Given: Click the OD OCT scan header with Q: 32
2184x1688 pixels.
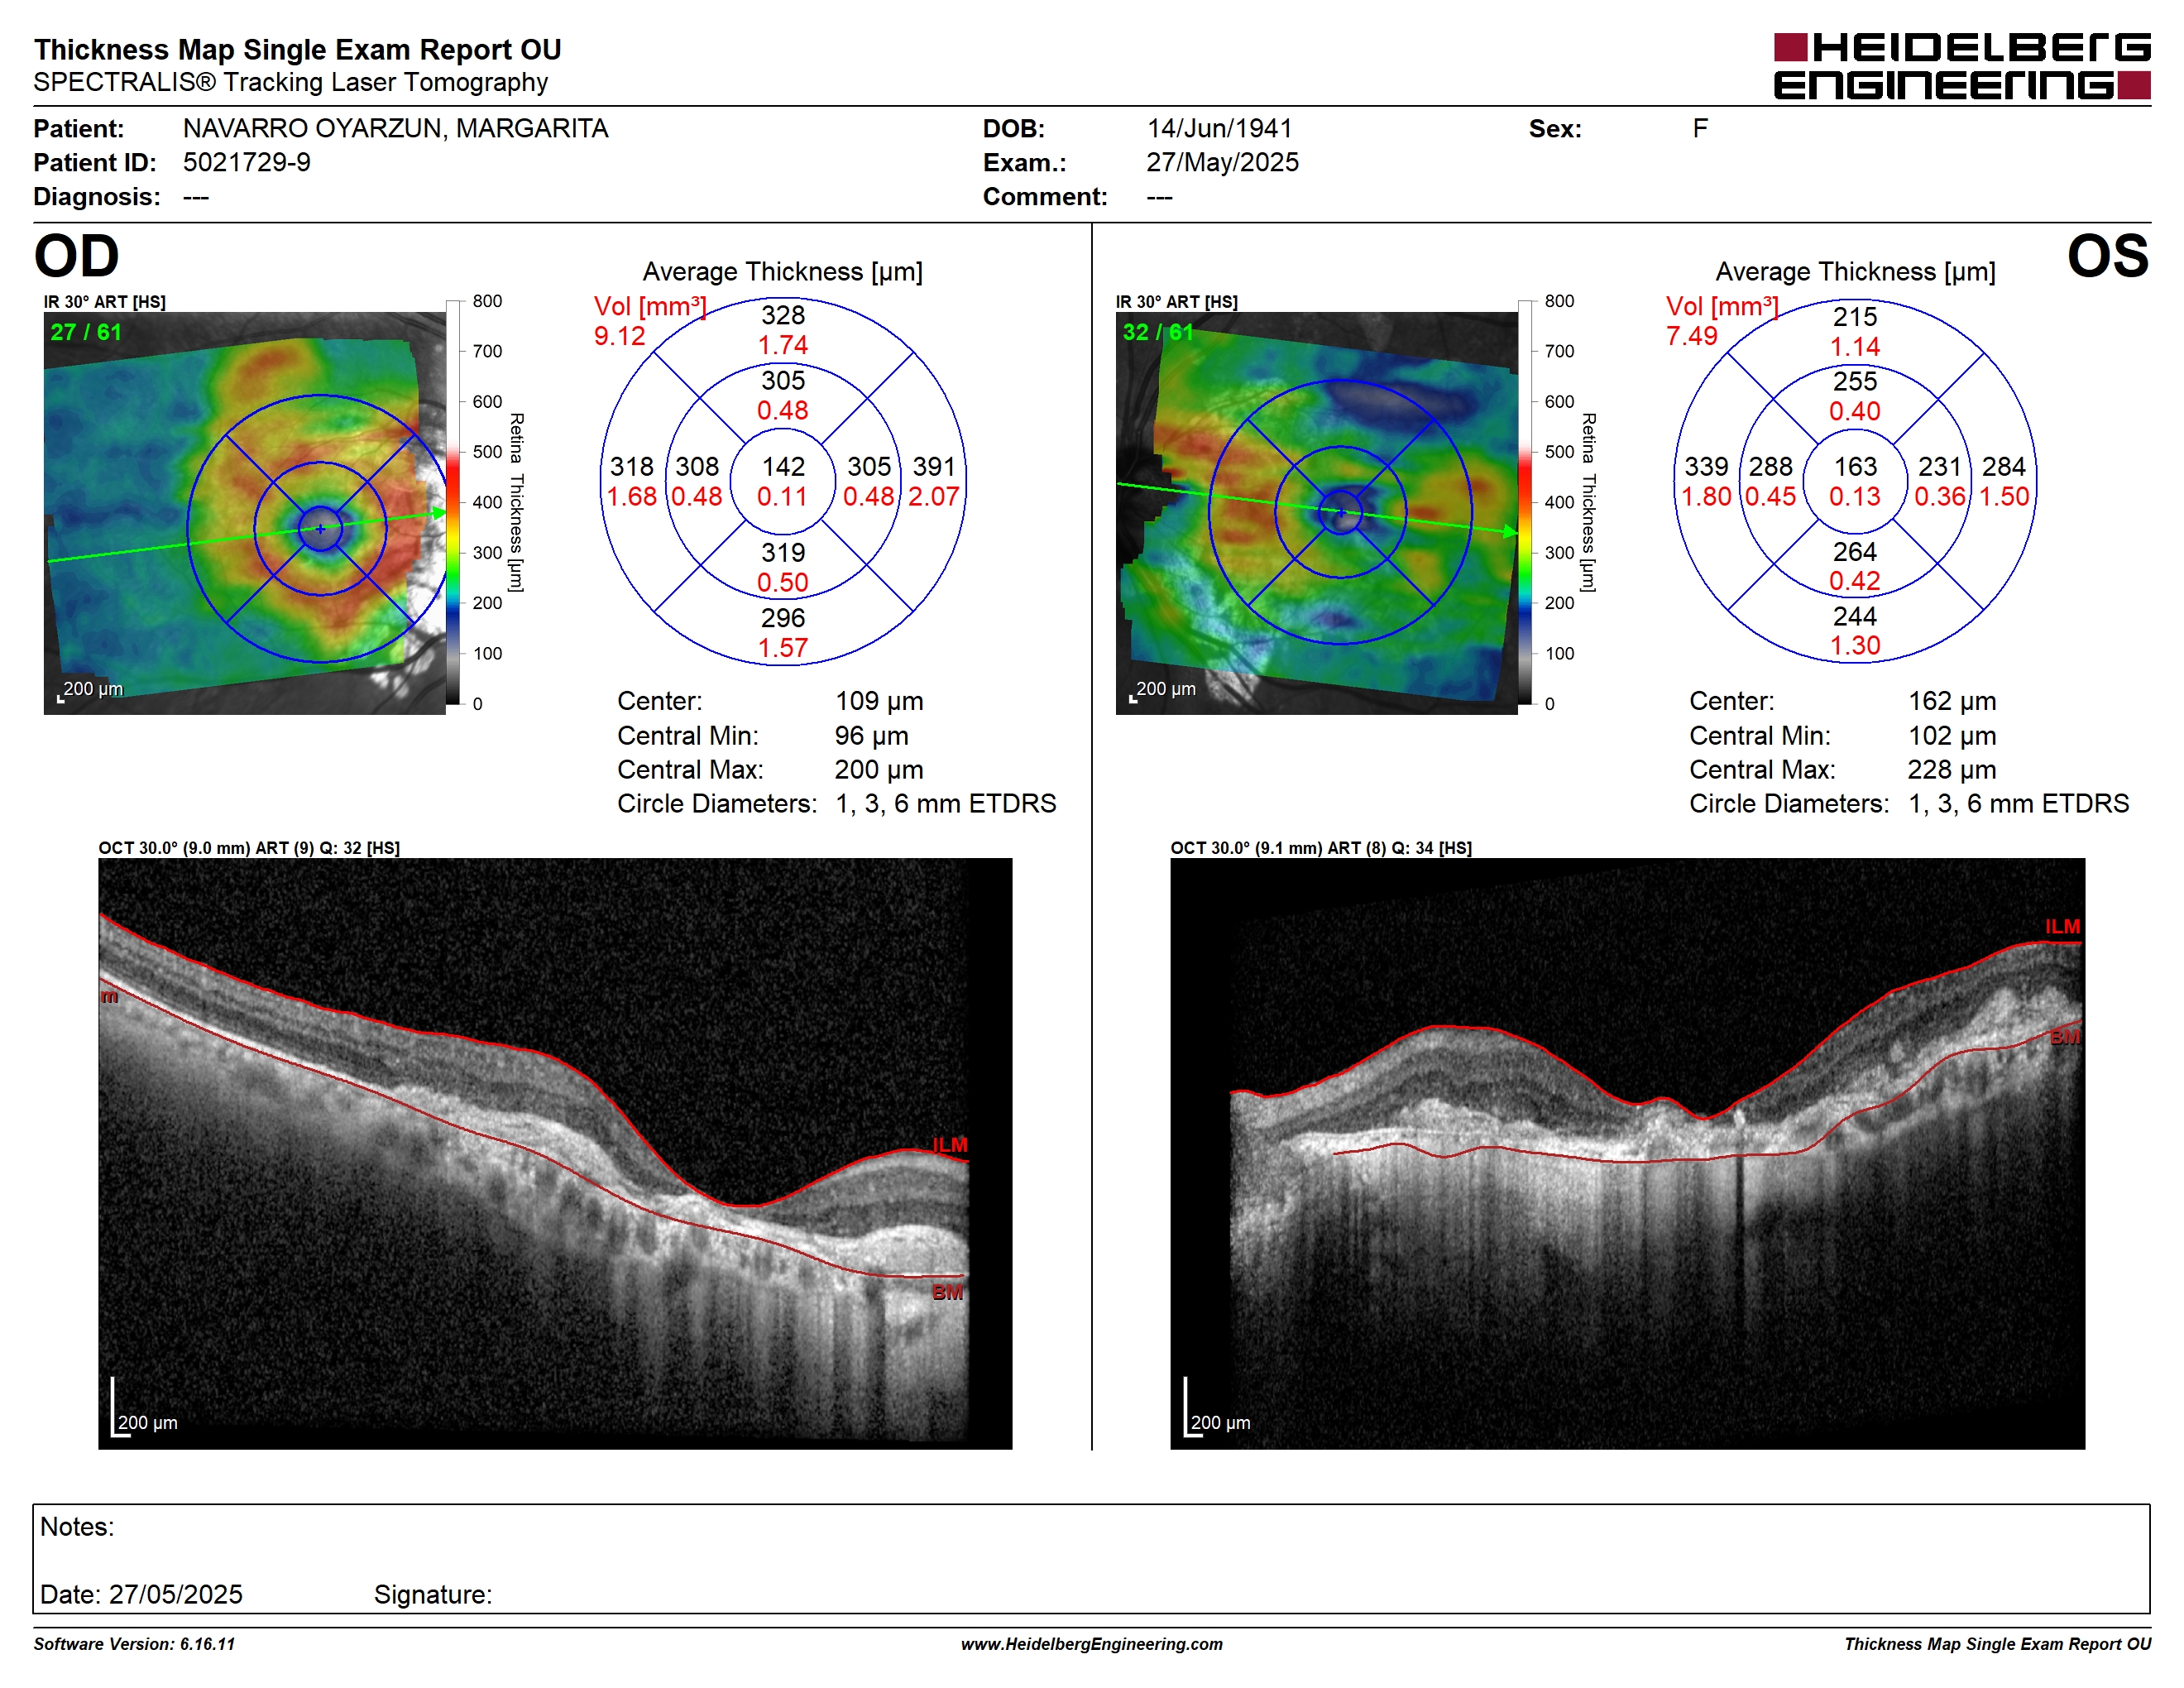Looking at the screenshot, I should pos(249,848).
